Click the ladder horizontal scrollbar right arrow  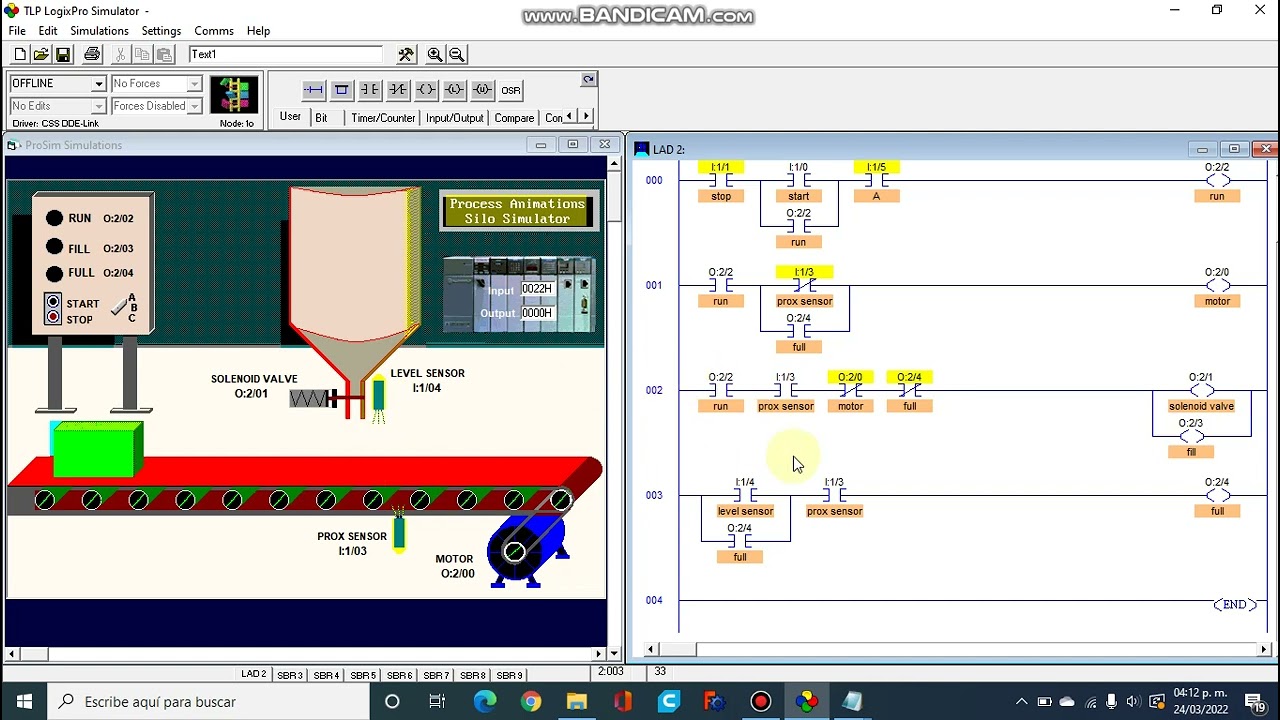tap(1263, 650)
